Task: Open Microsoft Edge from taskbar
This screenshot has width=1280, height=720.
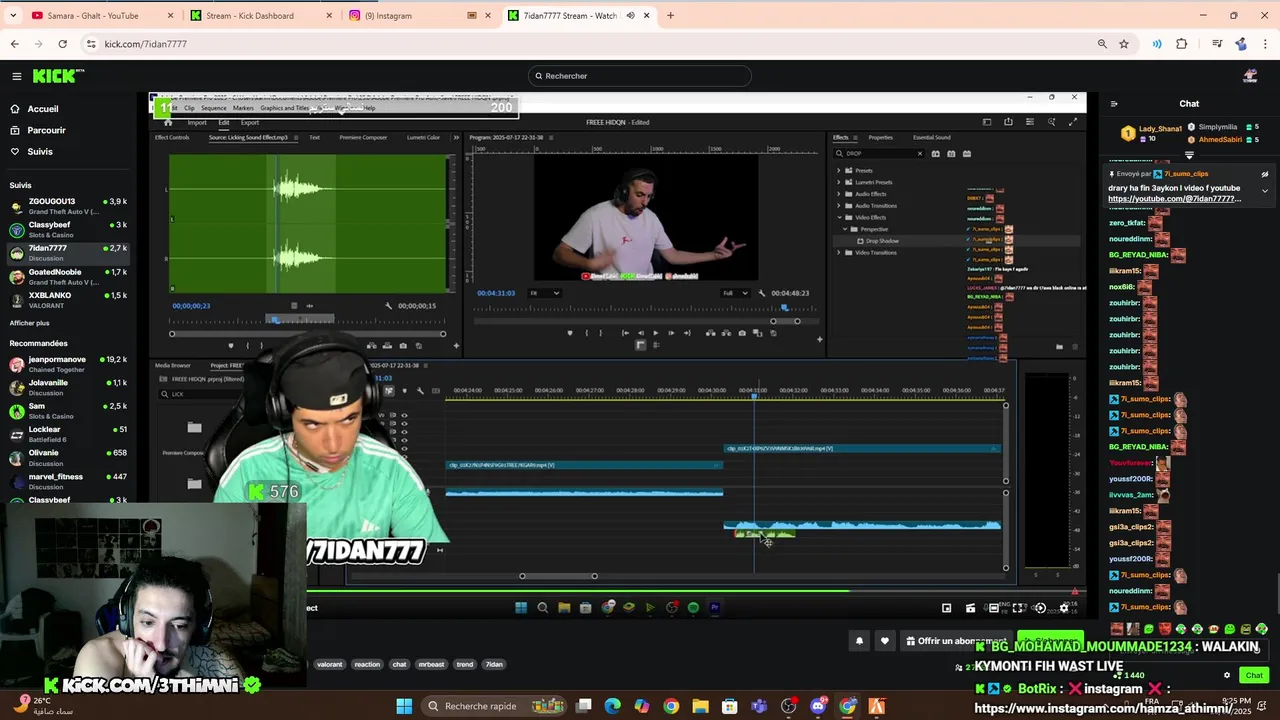Action: pyautogui.click(x=612, y=706)
